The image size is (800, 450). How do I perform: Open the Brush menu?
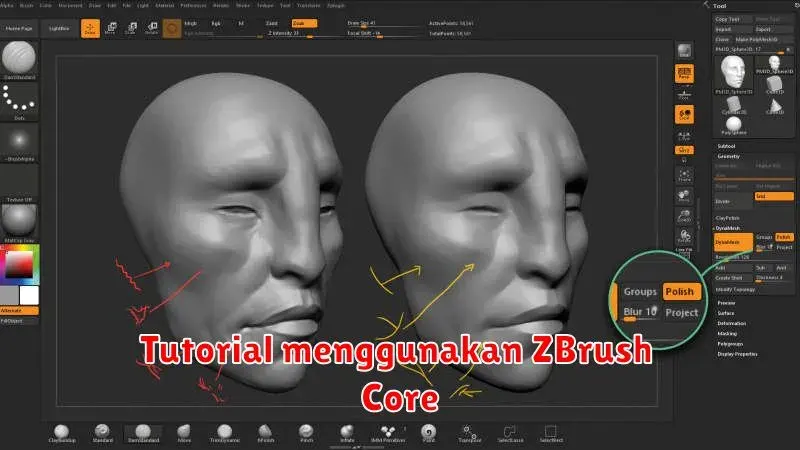(x=27, y=5)
